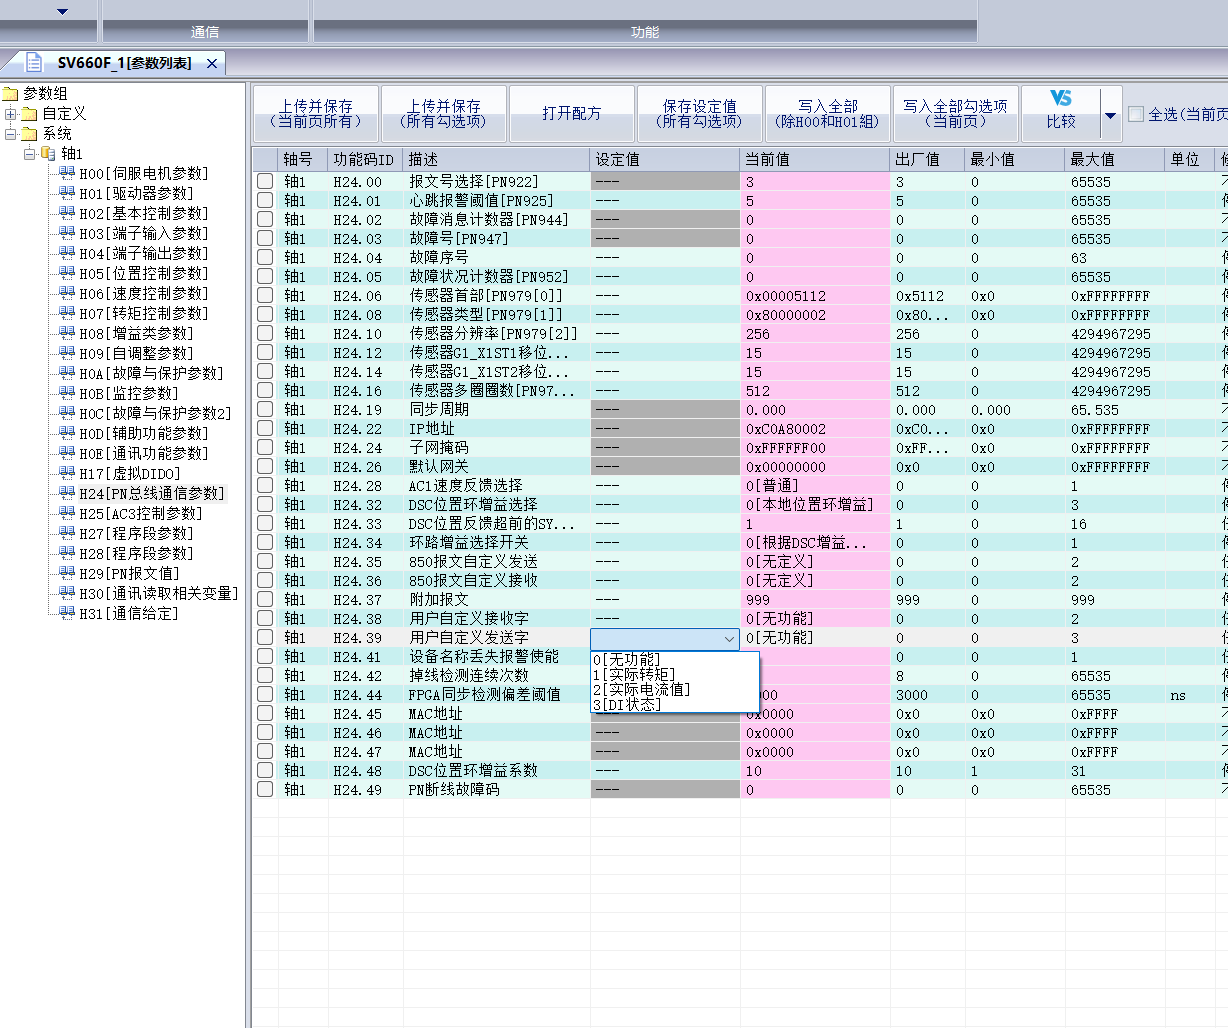This screenshot has height=1028, width=1228.
Task: Enable the 全选 select-all checkbox
Action: pos(1136,114)
